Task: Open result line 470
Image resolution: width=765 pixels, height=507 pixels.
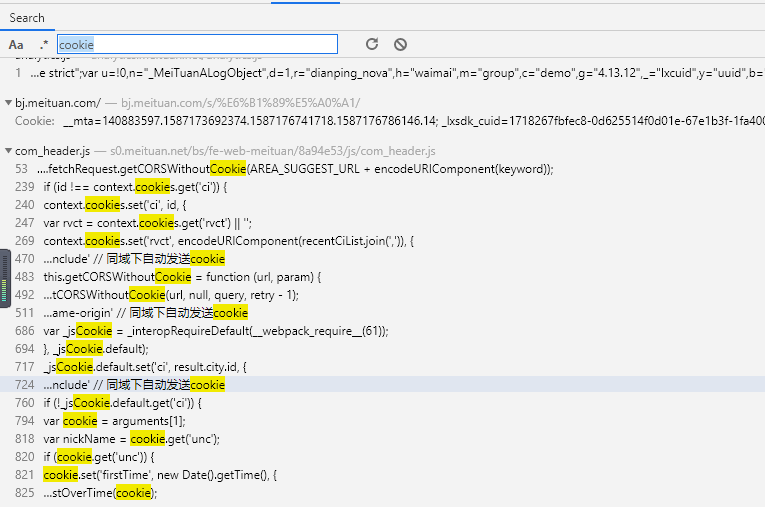Action: click(x=382, y=259)
